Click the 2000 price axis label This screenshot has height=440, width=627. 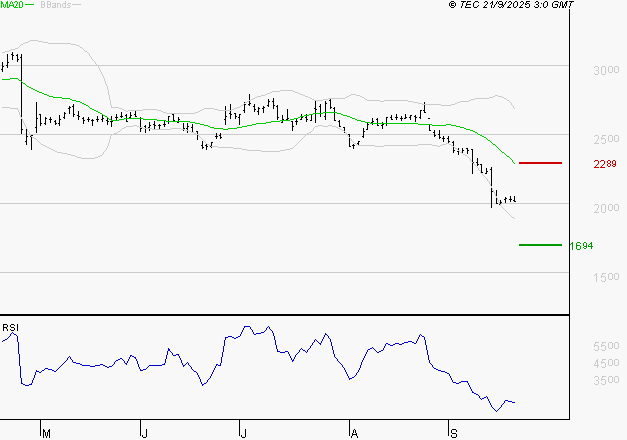coord(606,208)
